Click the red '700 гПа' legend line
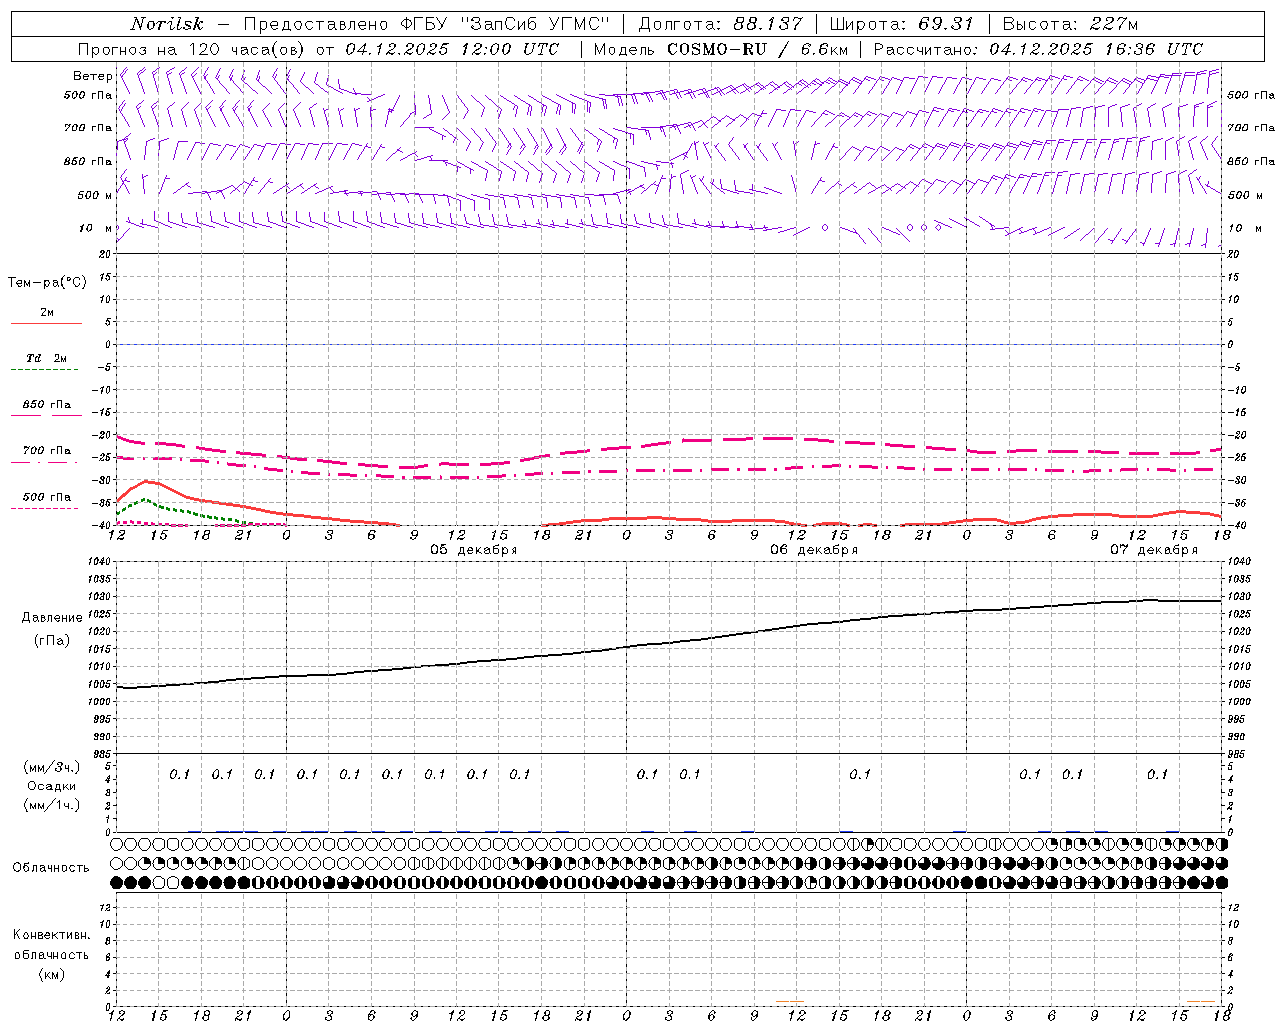1280x1024 pixels. pos(44,462)
